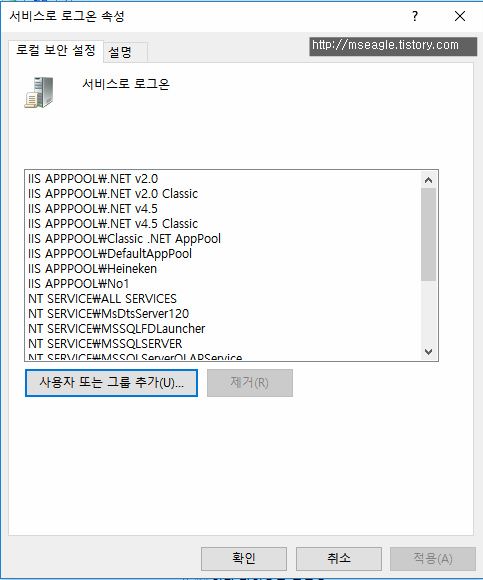Screen dimensions: 483x580
Task: Close the 서비스로 로그온 속성 dialog
Action: tap(460, 16)
